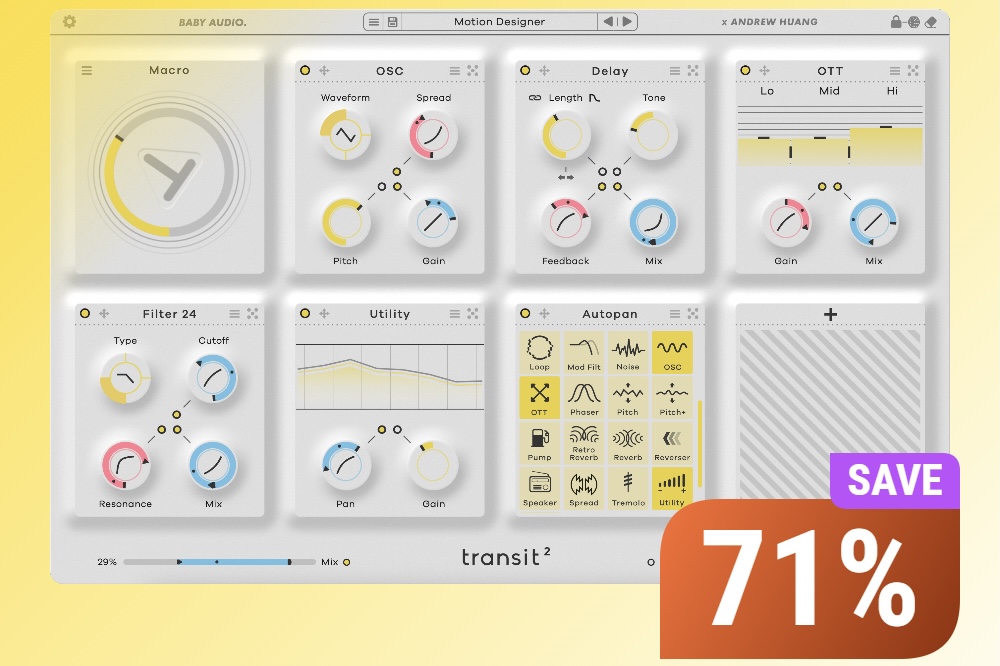1000x666 pixels.
Task: Click the Delay Length curve shape icon
Action: [594, 98]
